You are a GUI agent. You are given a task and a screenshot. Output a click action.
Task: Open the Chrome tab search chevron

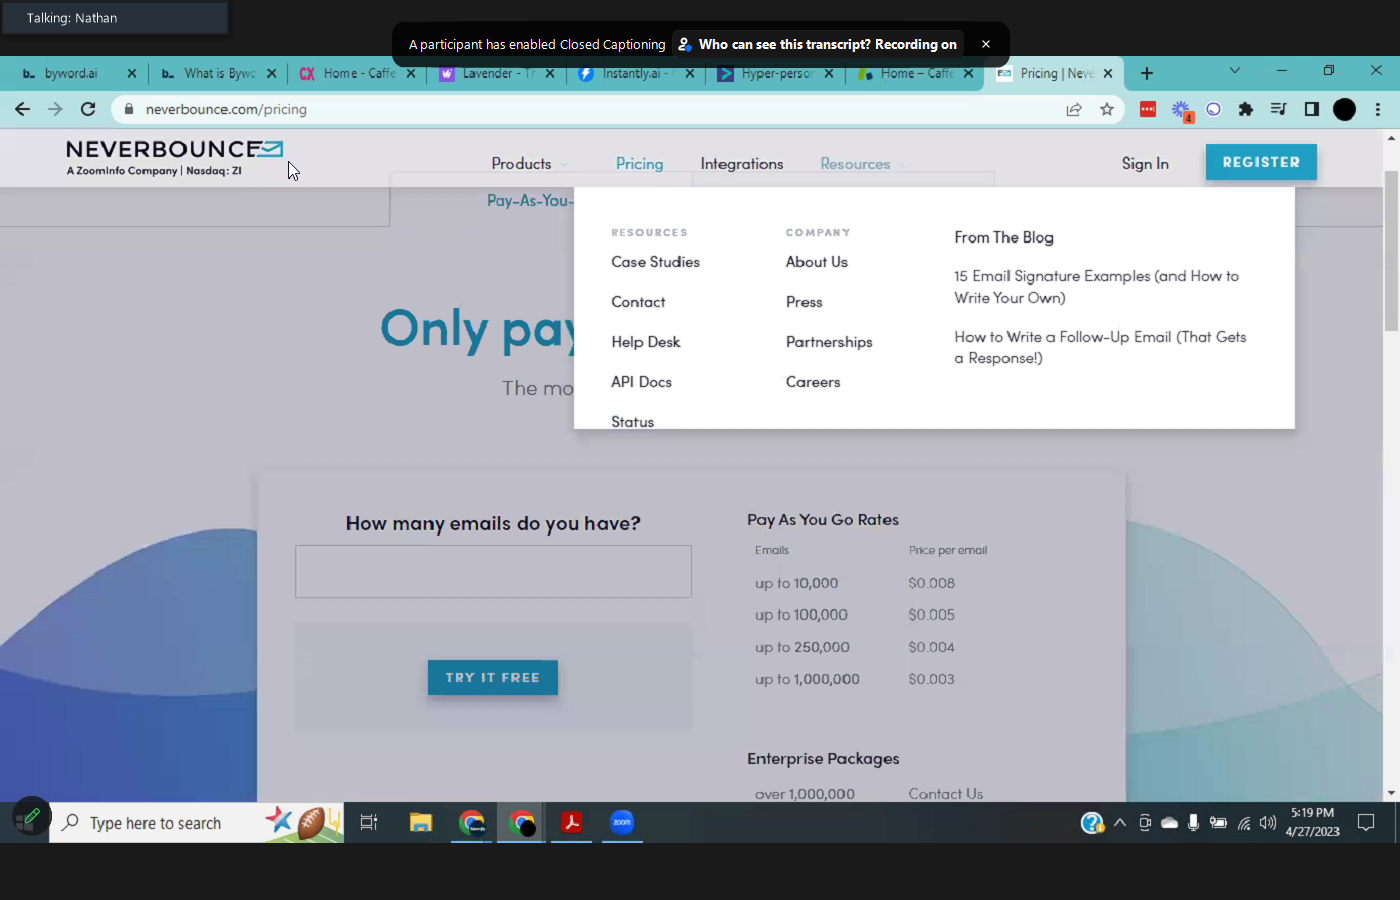[x=1234, y=71]
